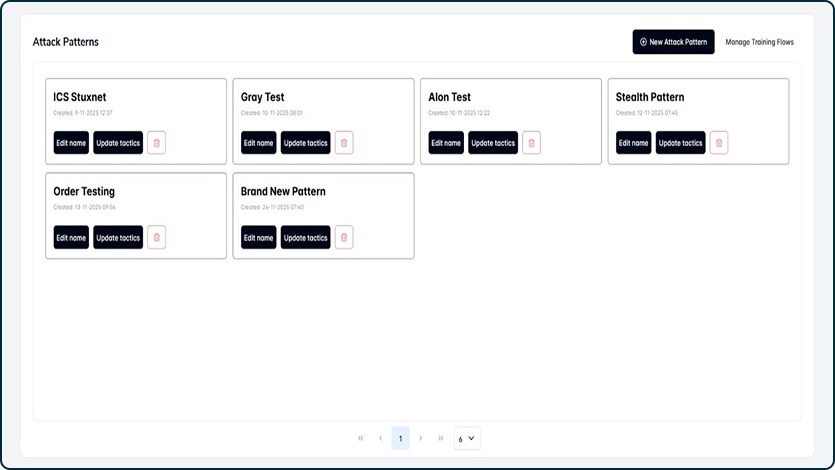835x470 pixels.
Task: Edit name of Brand New Pattern
Action: [x=258, y=237]
